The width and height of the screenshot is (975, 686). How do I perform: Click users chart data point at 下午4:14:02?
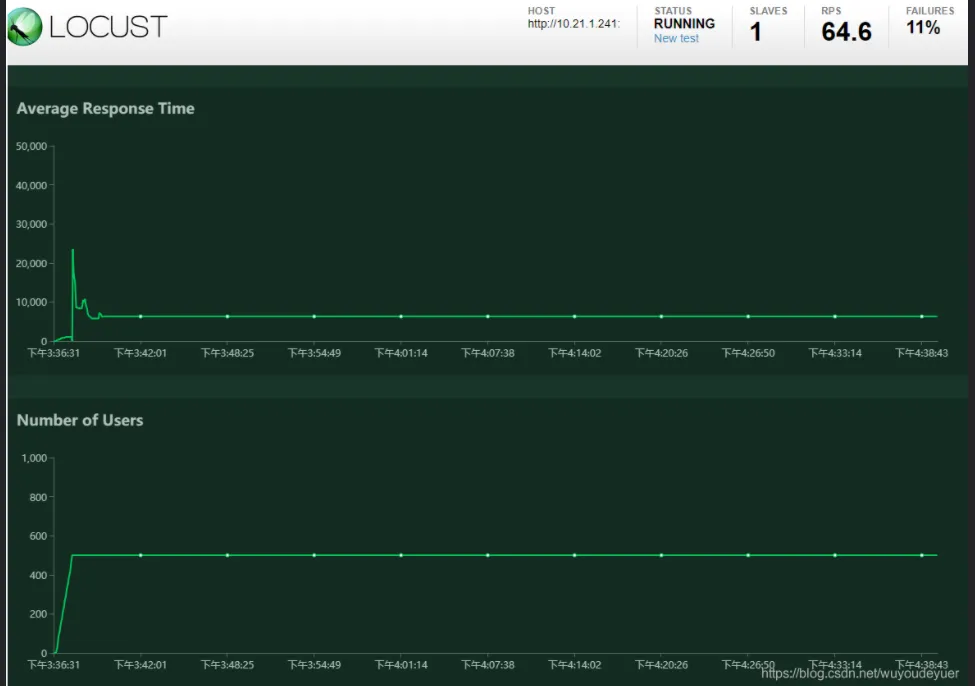[x=575, y=555]
